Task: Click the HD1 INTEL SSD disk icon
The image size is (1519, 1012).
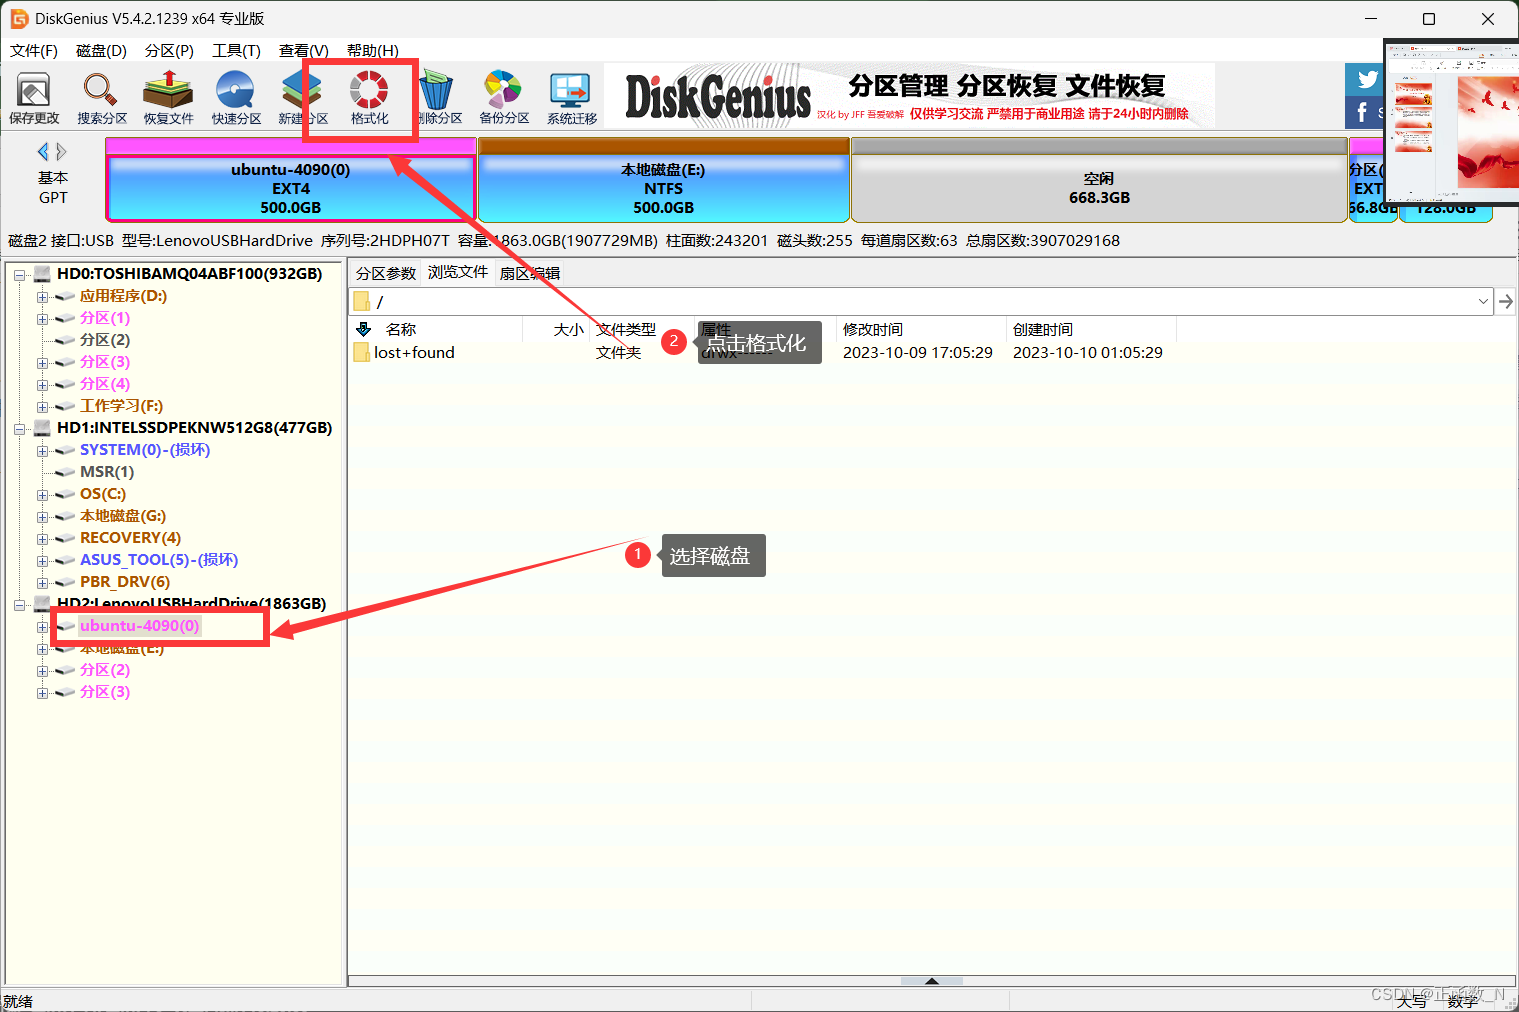Action: point(43,427)
